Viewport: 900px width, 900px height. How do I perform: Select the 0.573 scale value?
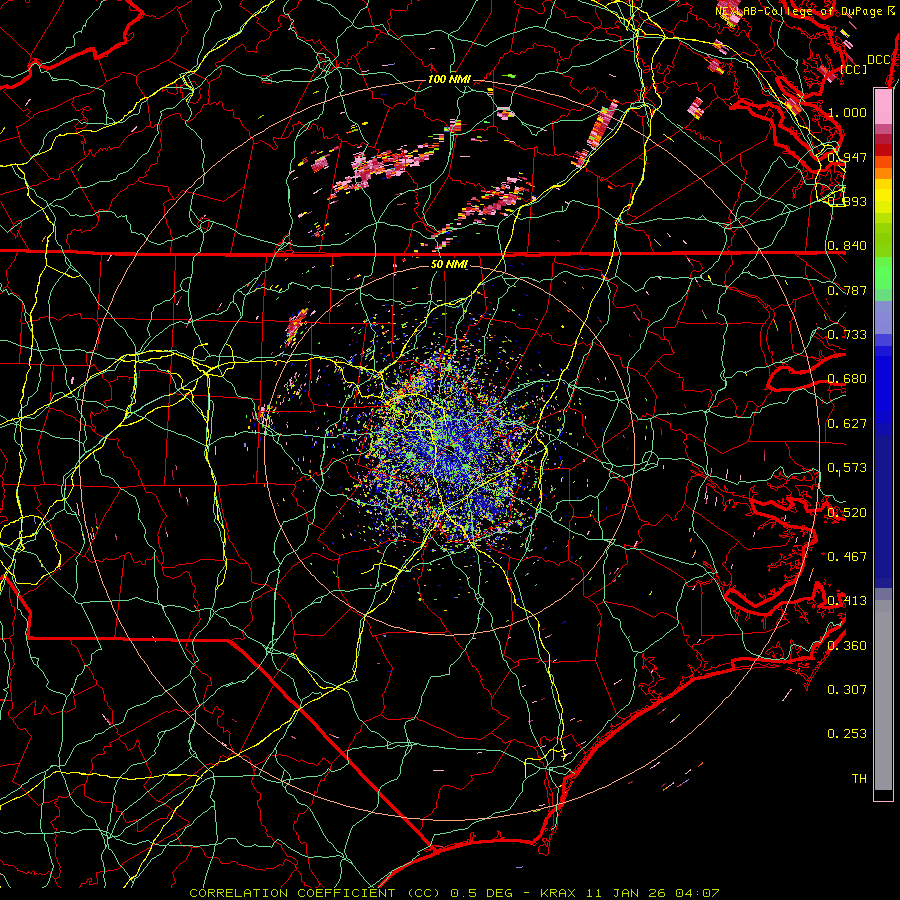point(847,468)
